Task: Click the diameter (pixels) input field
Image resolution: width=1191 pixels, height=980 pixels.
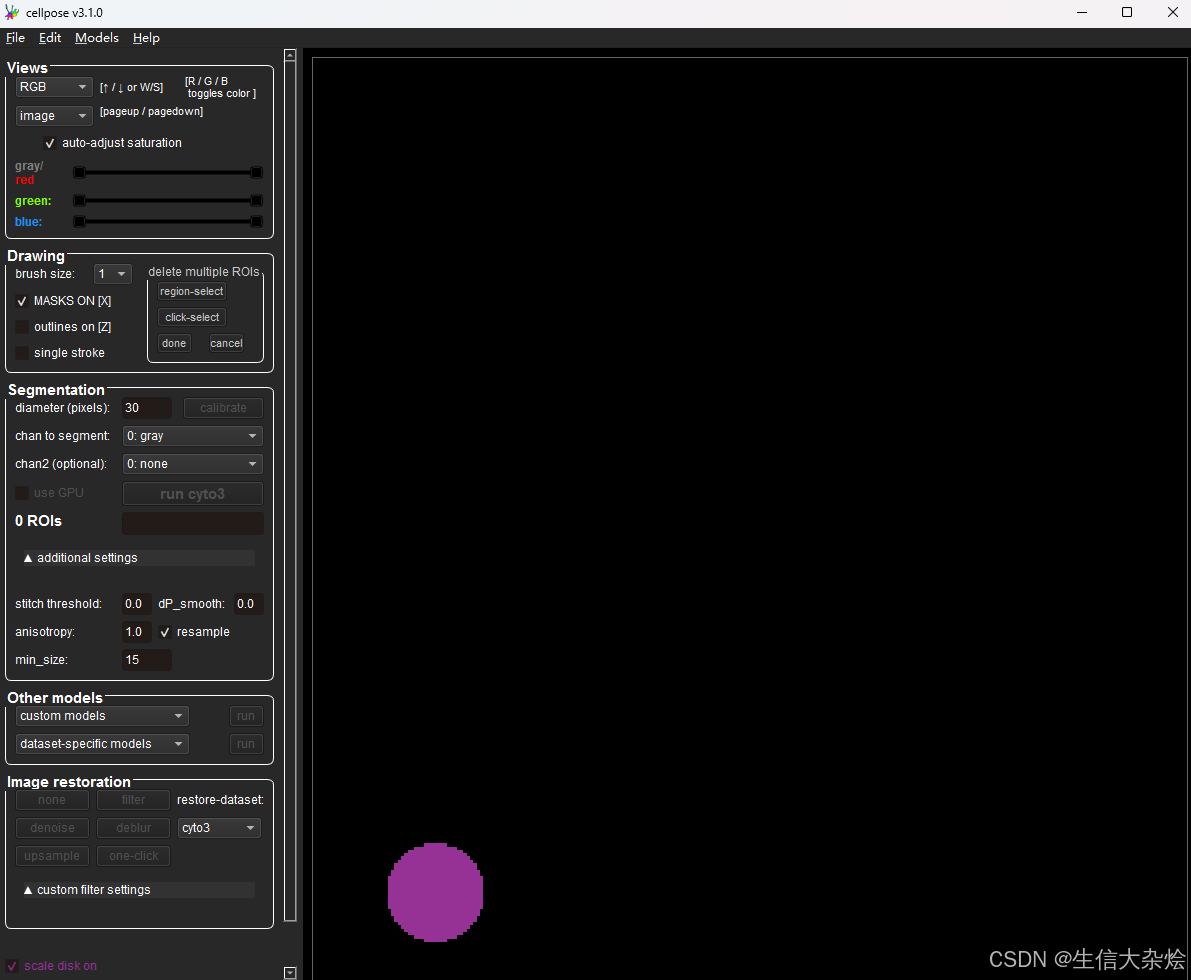Action: pyautogui.click(x=147, y=408)
